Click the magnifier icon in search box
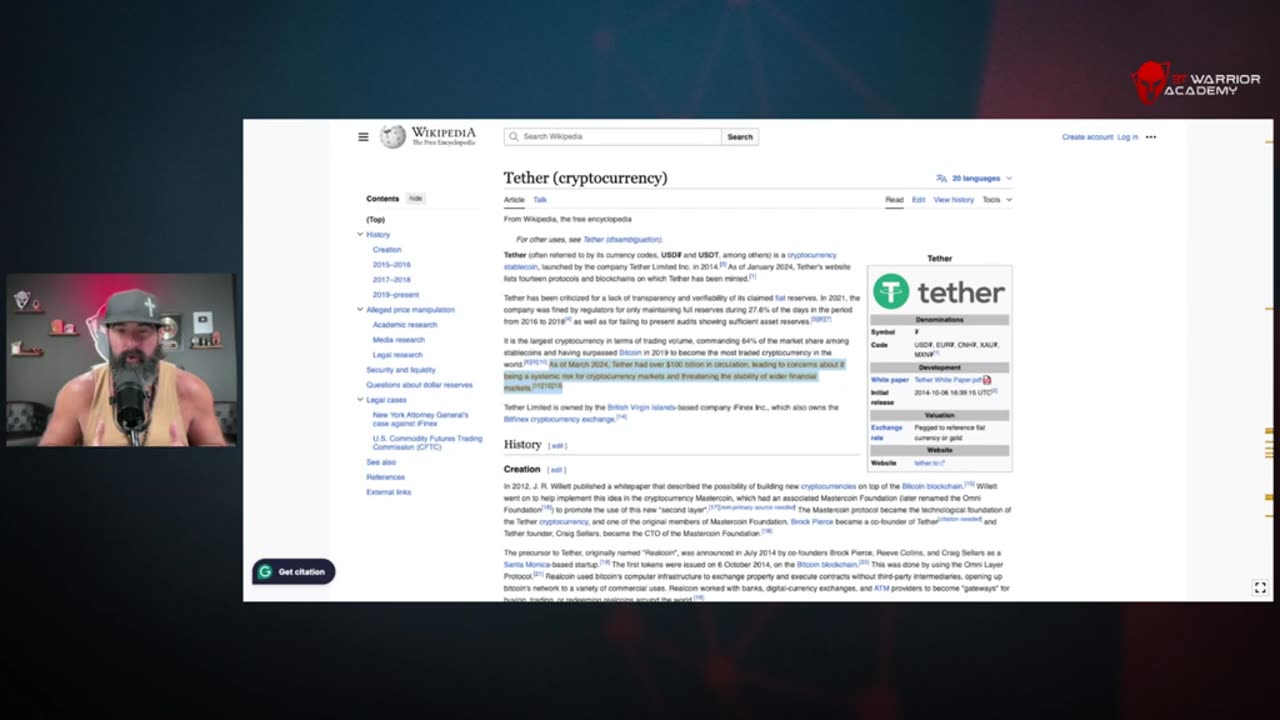1280x720 pixels. click(514, 137)
